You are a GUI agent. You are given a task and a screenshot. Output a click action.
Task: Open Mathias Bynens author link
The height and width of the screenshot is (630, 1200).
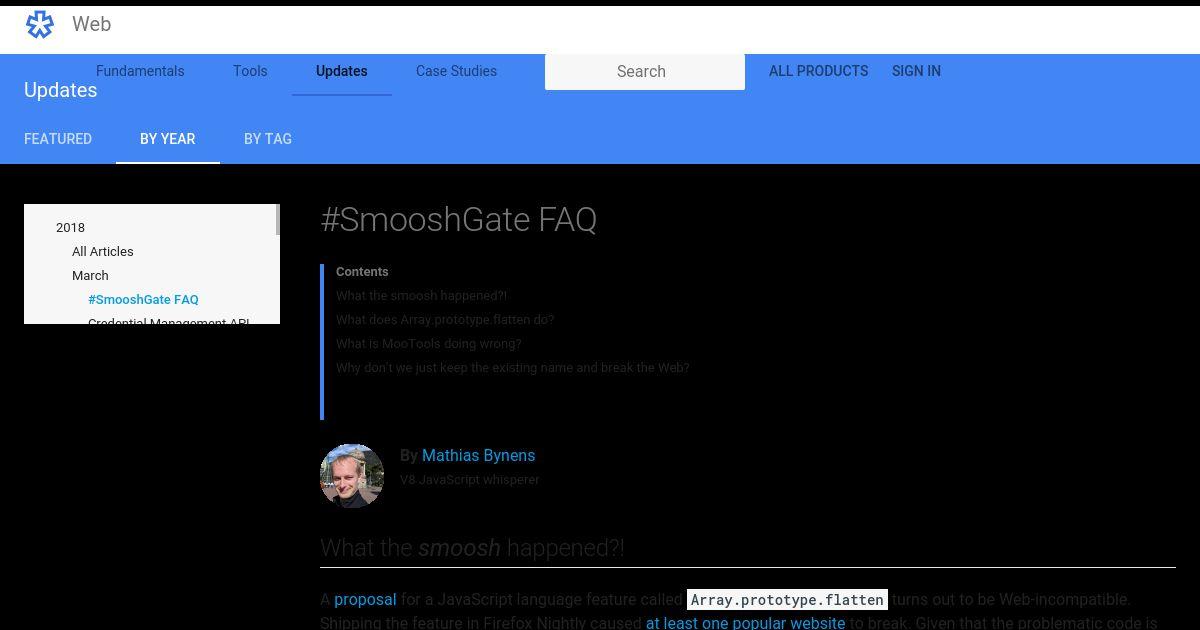click(478, 455)
